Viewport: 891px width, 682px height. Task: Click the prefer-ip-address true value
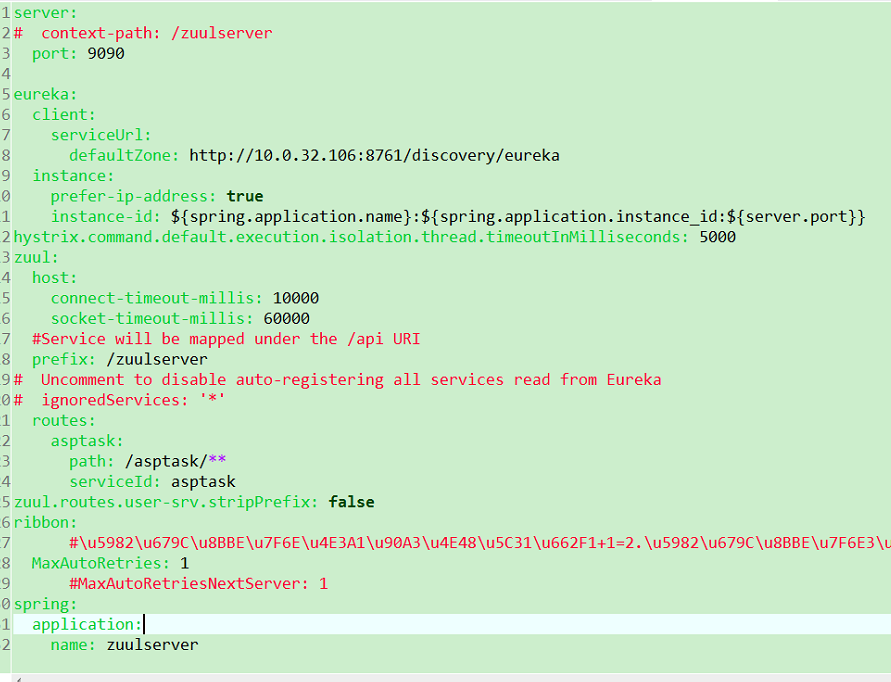click(x=244, y=195)
